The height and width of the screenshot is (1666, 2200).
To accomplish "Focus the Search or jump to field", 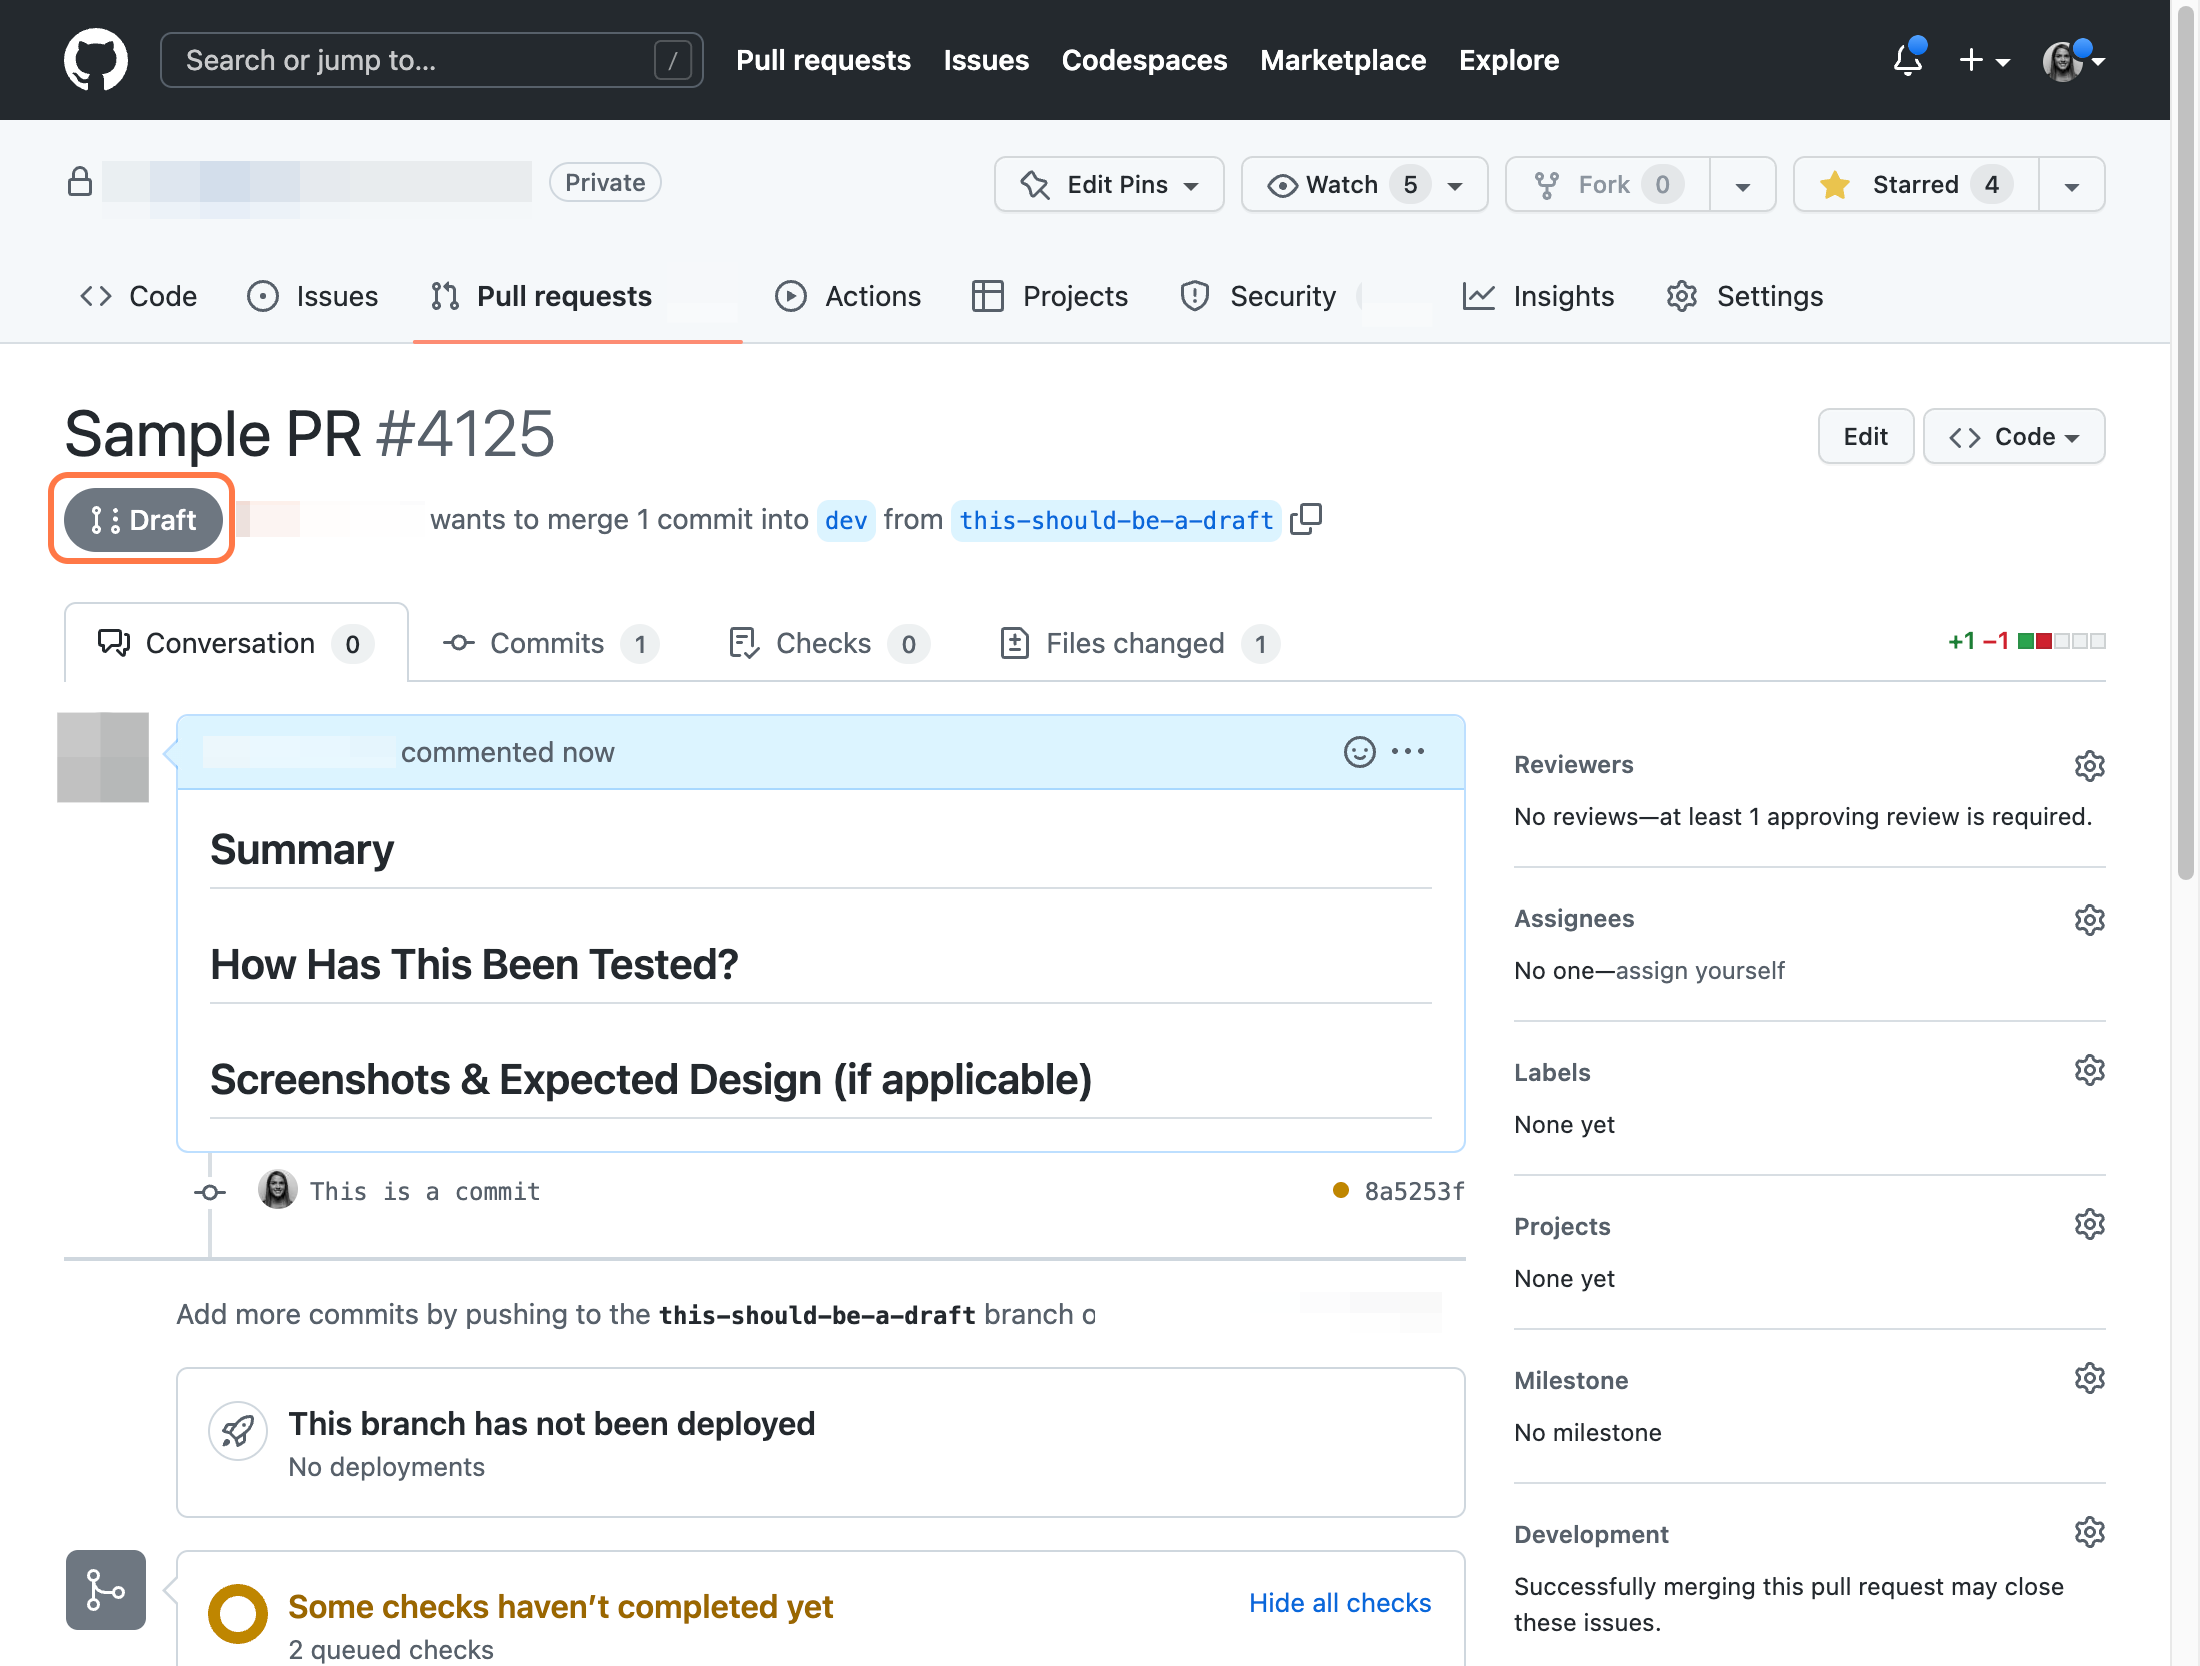I will (431, 60).
